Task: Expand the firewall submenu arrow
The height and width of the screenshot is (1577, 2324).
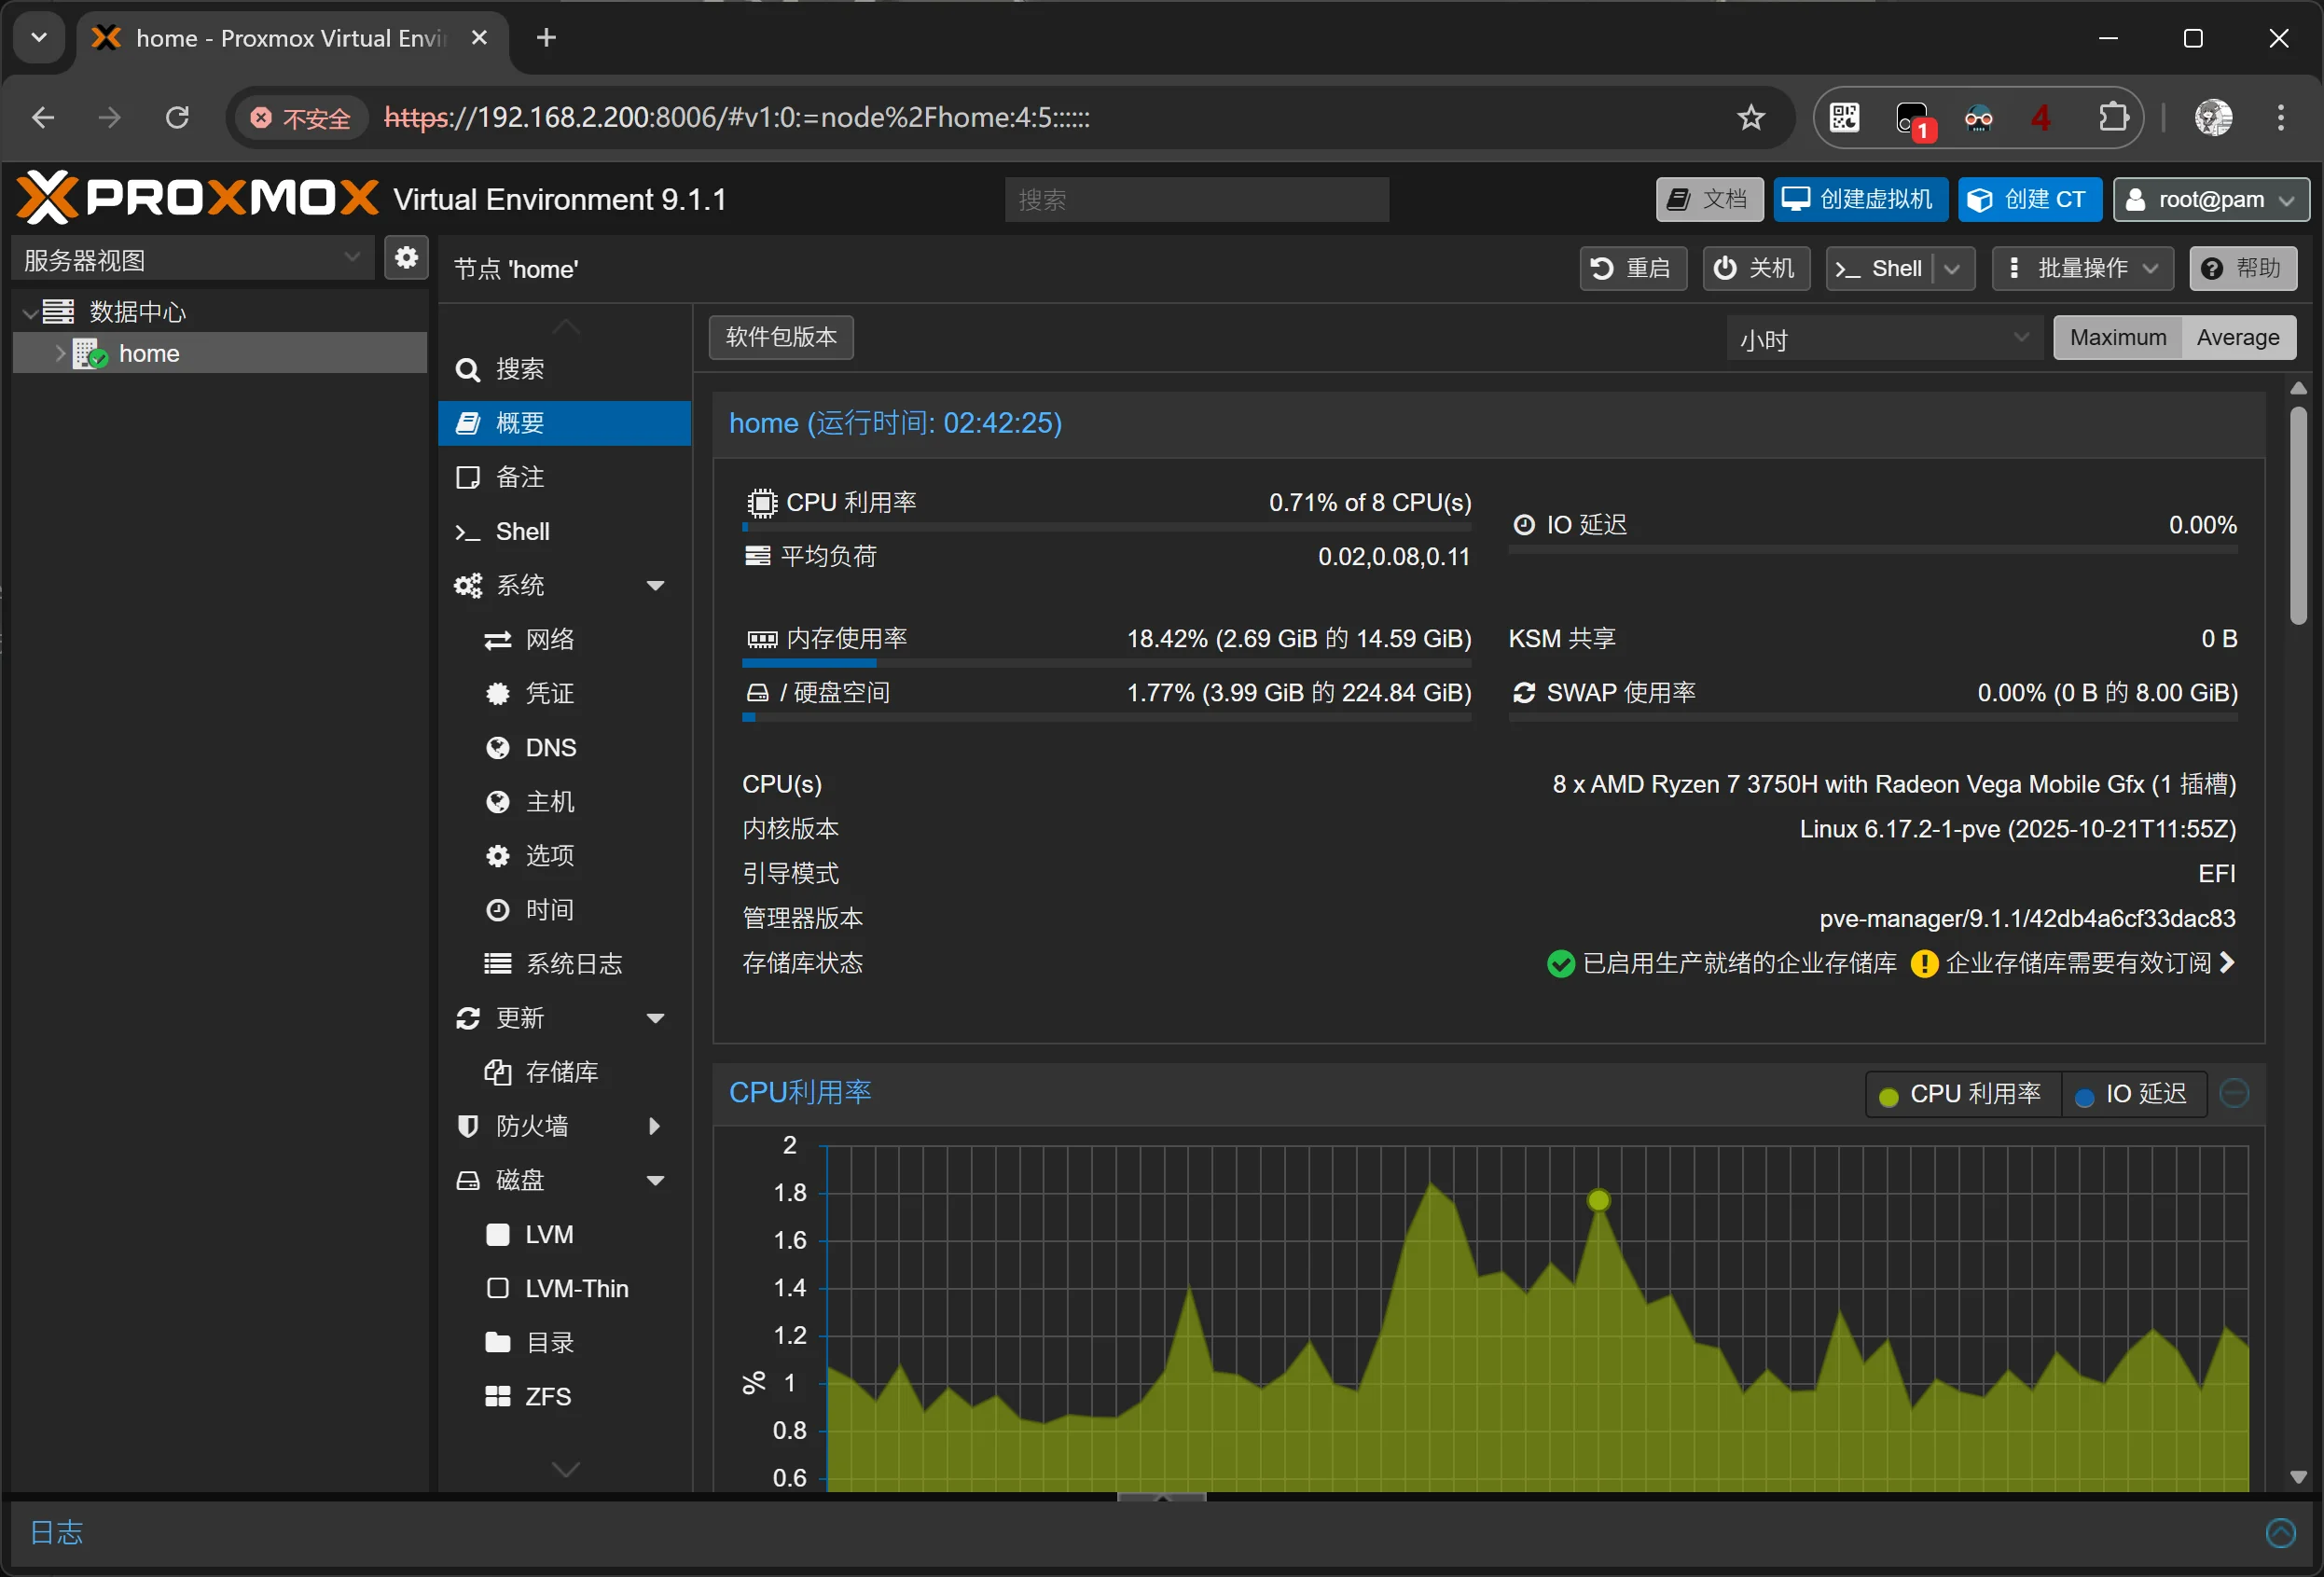Action: 655,1126
